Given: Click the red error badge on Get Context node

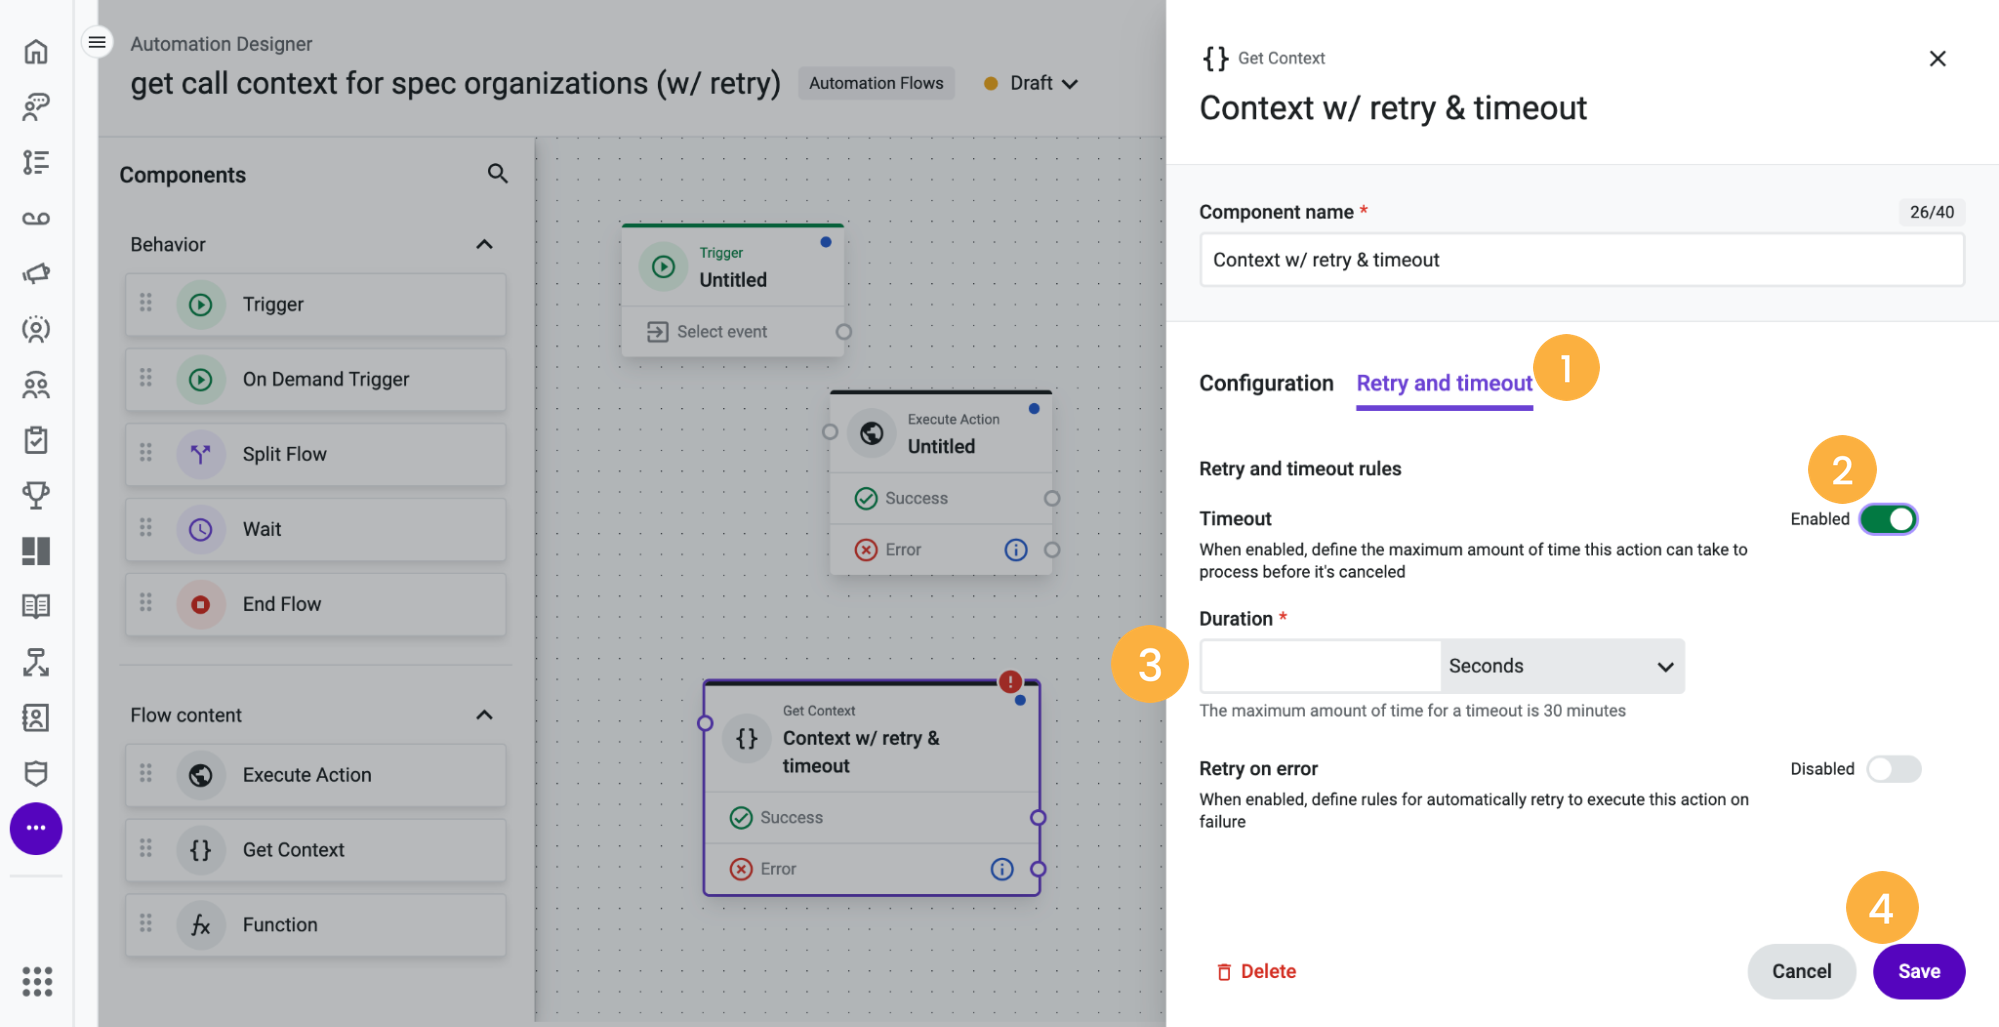Looking at the screenshot, I should 1011,682.
